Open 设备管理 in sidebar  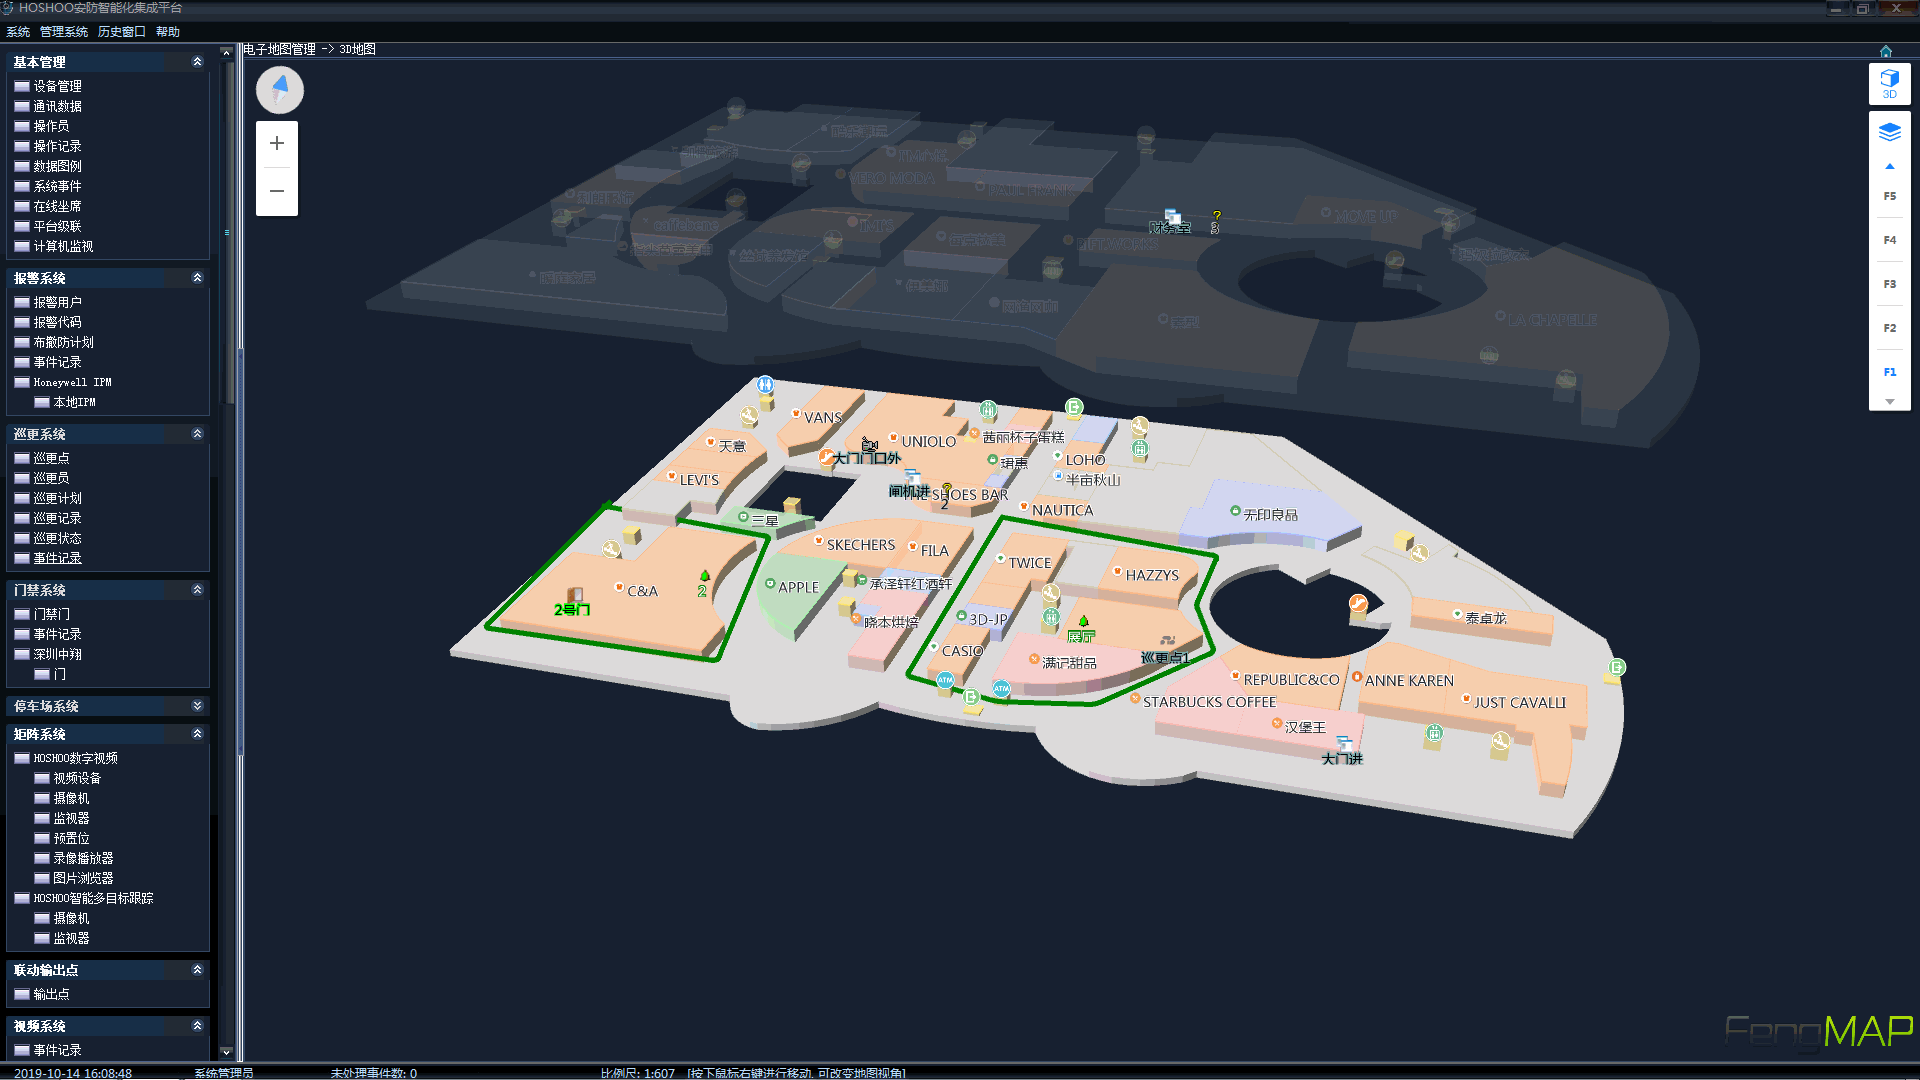coord(58,86)
